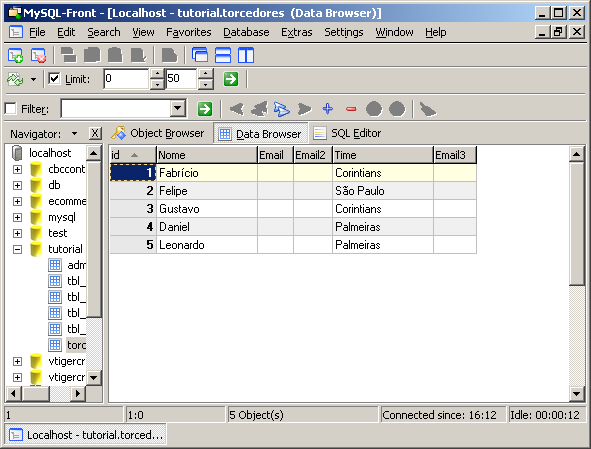Open the Search menu
This screenshot has width=591, height=449.
tap(104, 32)
